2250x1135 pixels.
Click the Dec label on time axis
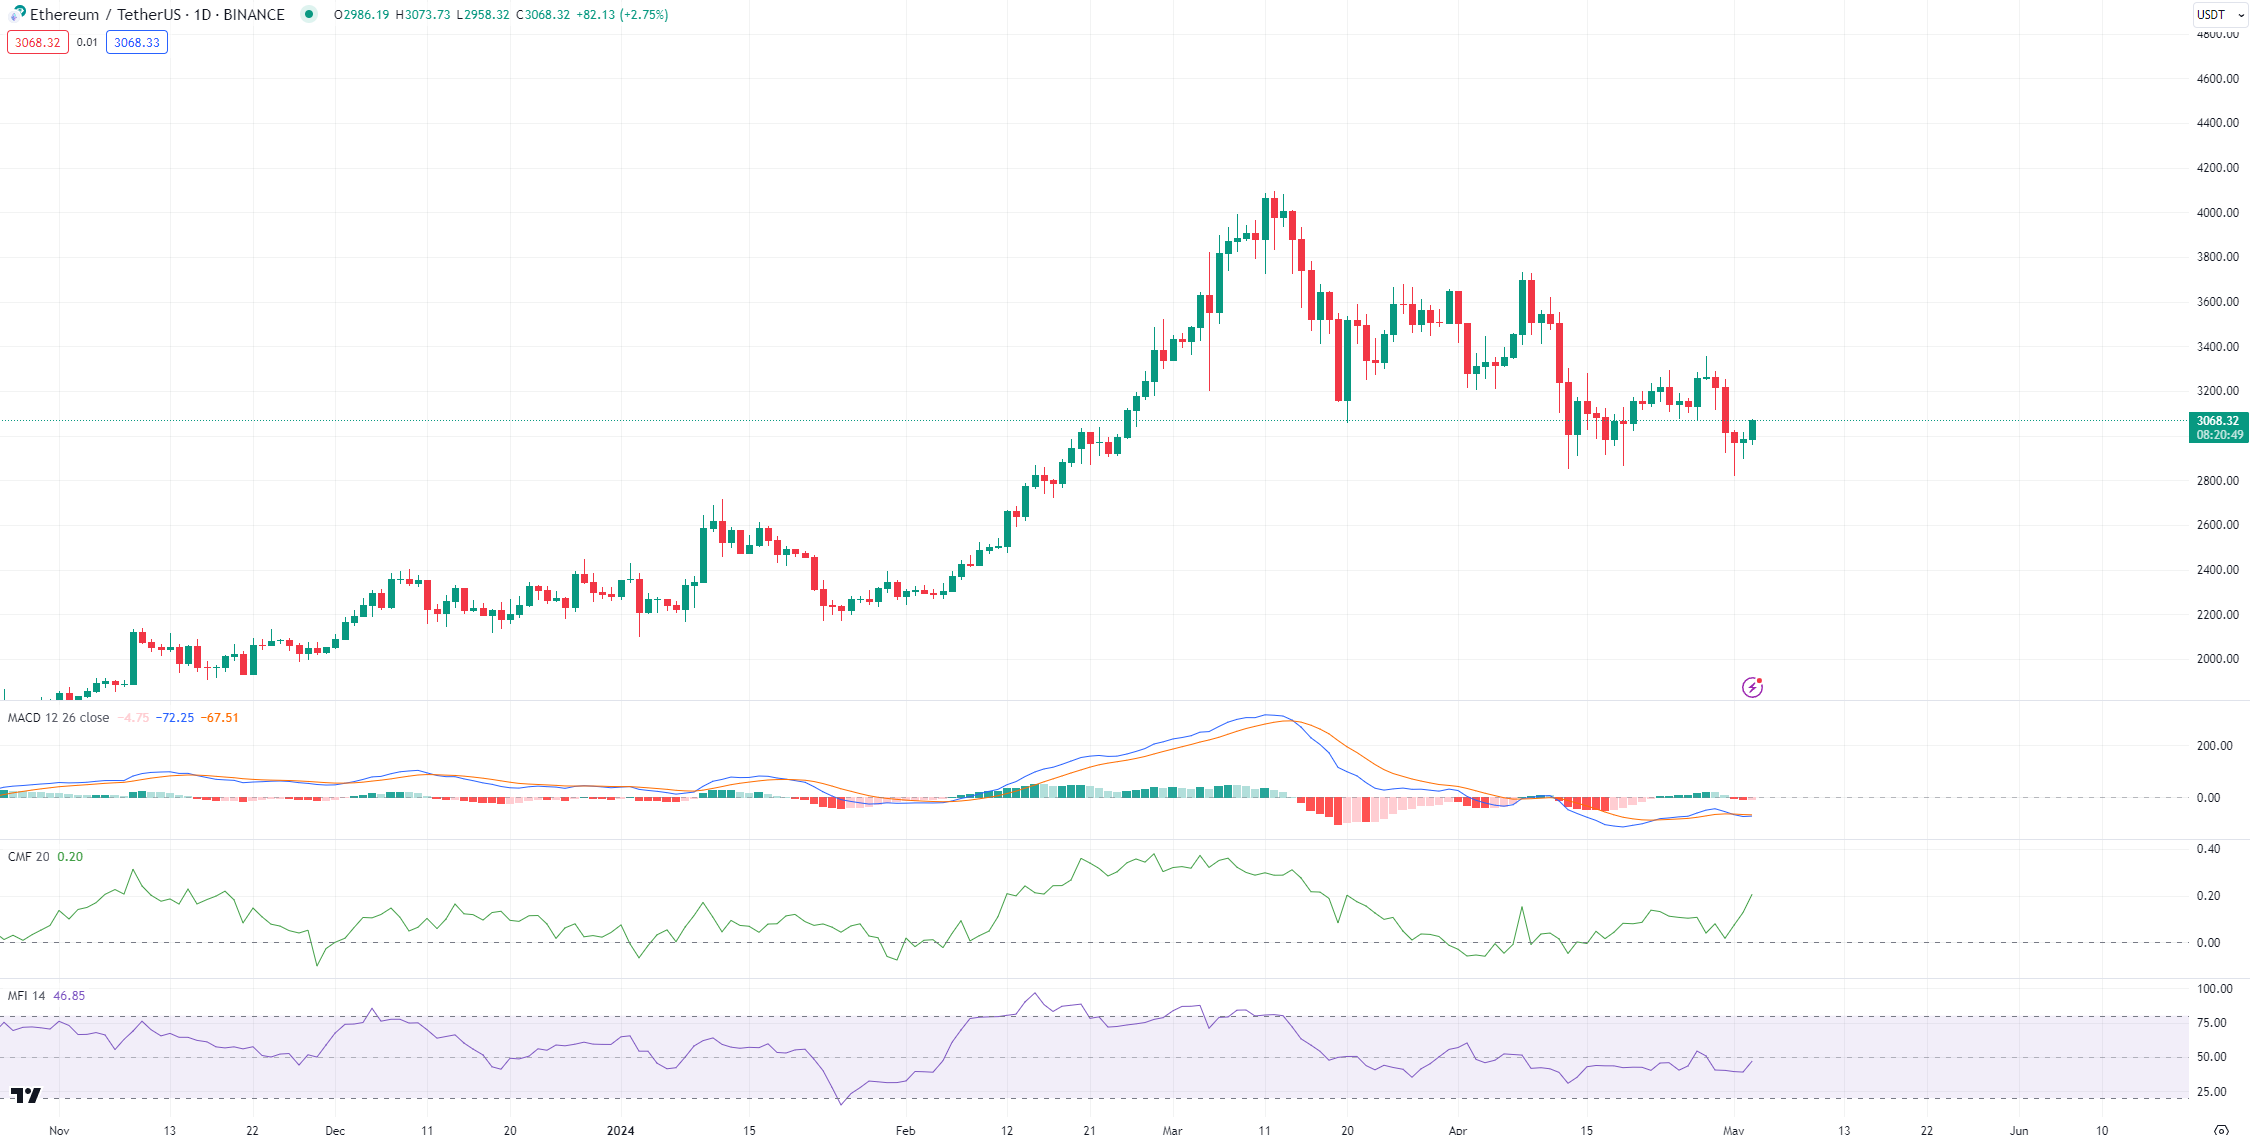(x=335, y=1130)
